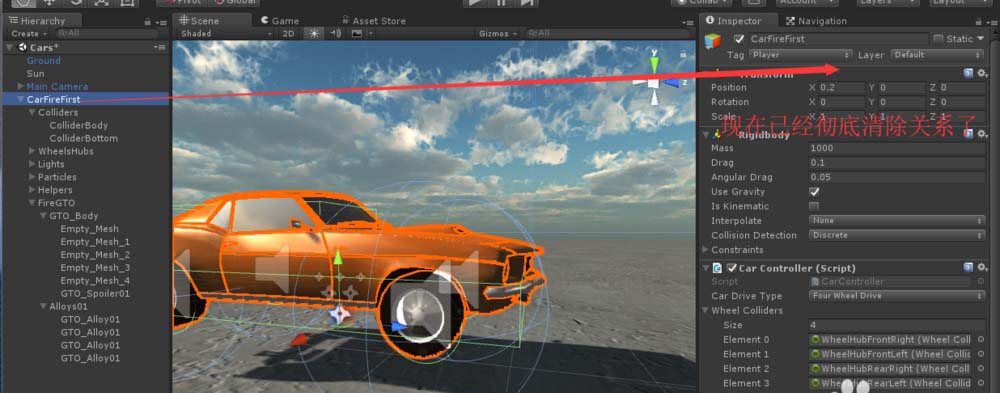This screenshot has width=1000, height=393.
Task: Click the scene effects image icon
Action: (x=357, y=34)
